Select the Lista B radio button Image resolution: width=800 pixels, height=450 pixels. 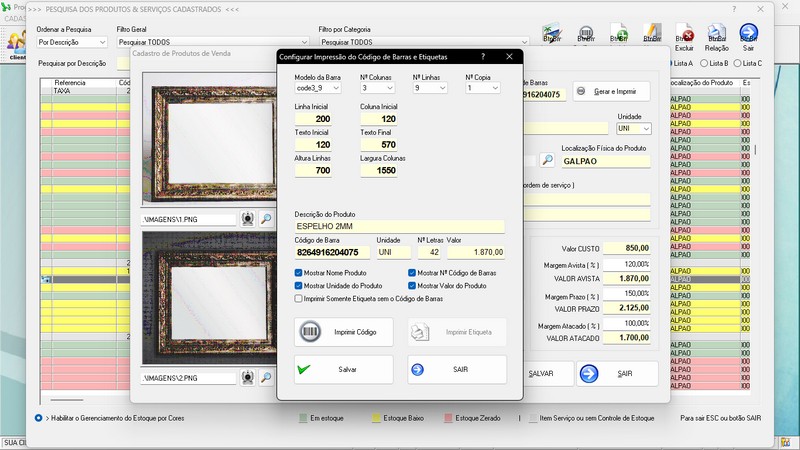tap(706, 63)
